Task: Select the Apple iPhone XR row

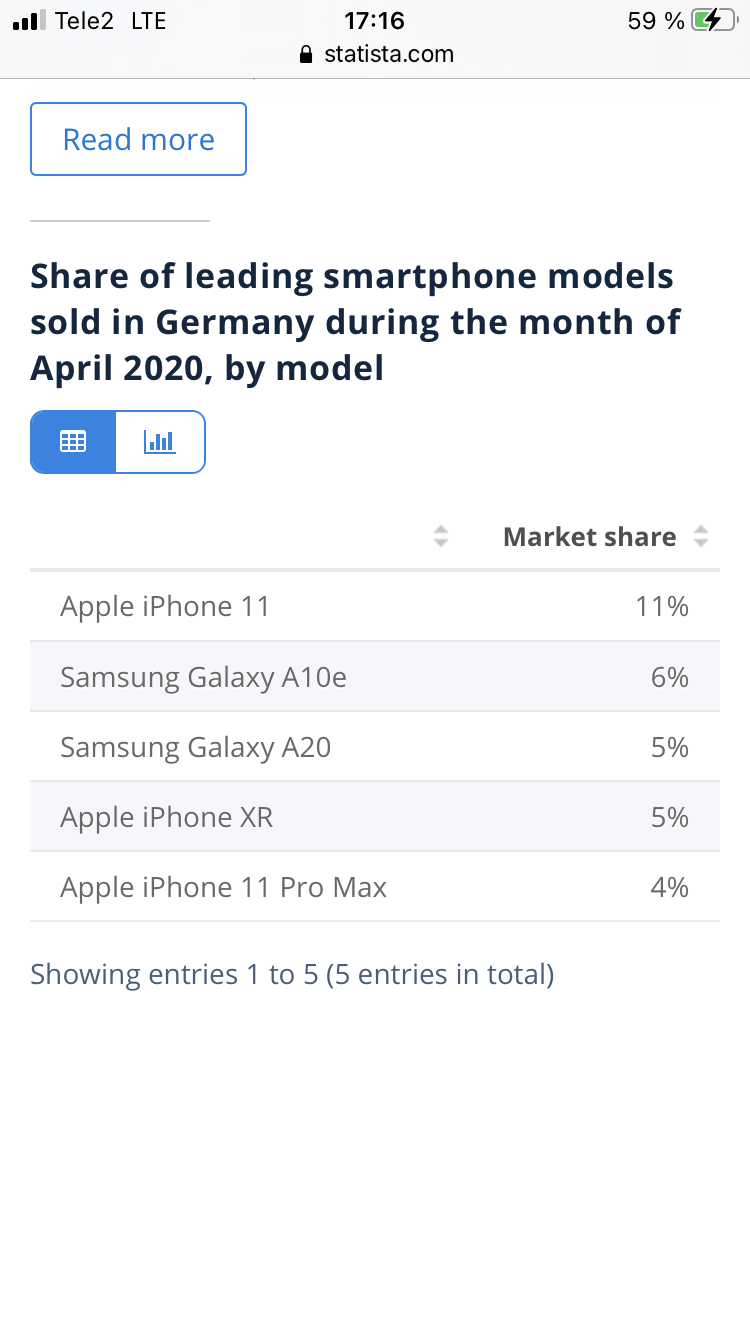Action: (375, 817)
